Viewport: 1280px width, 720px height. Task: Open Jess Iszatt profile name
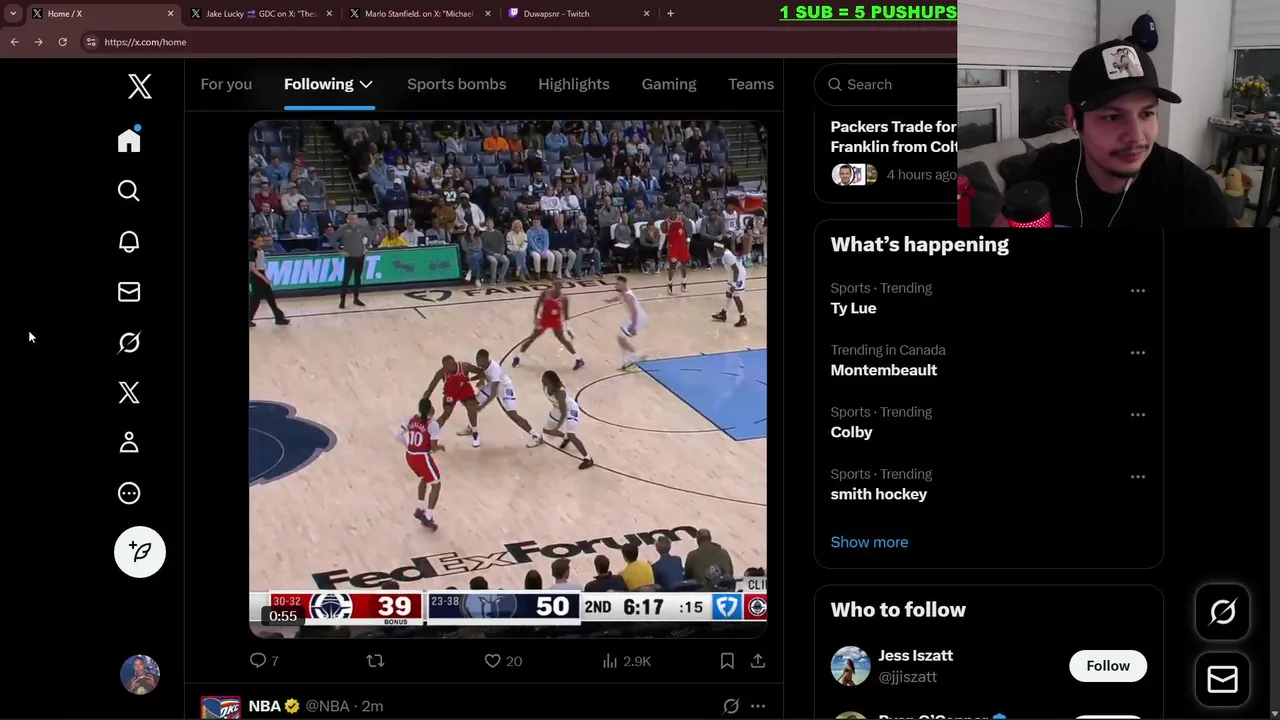(x=916, y=656)
